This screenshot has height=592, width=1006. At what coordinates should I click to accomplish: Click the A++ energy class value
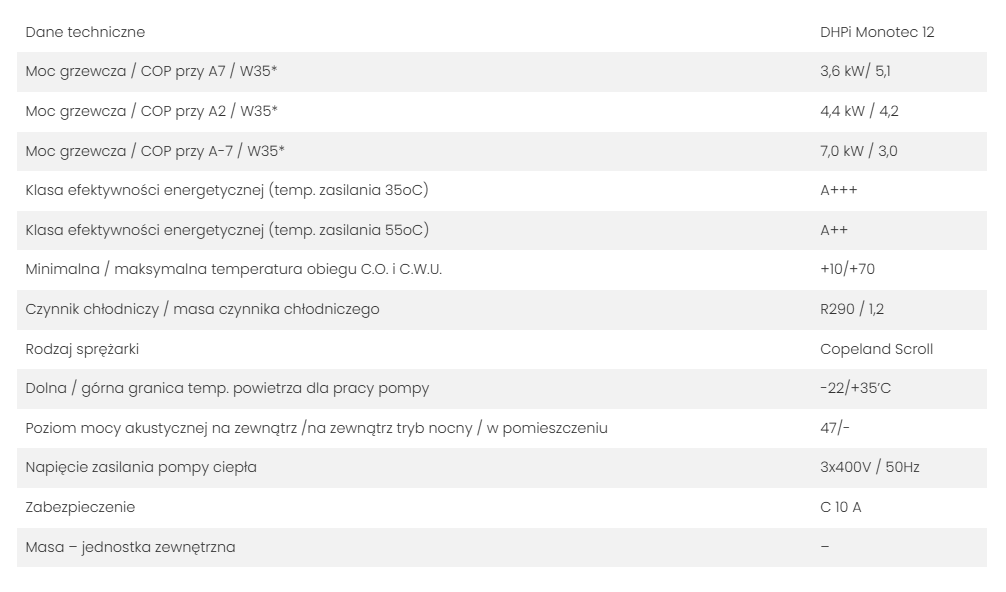(834, 230)
